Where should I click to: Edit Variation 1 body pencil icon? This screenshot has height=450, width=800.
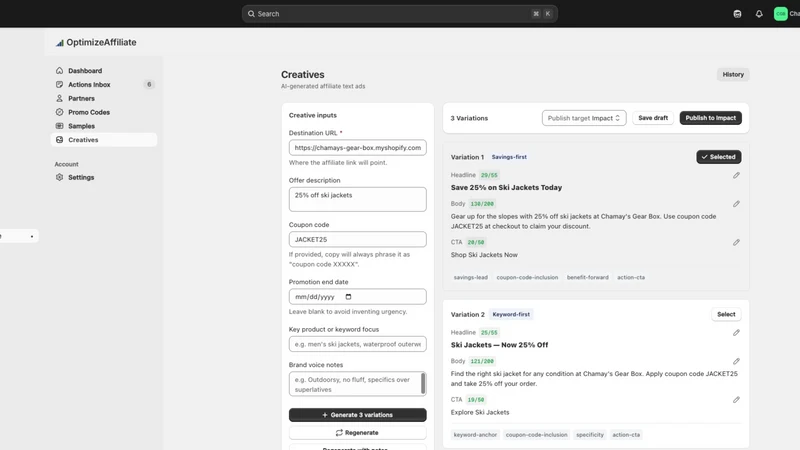pyautogui.click(x=736, y=204)
